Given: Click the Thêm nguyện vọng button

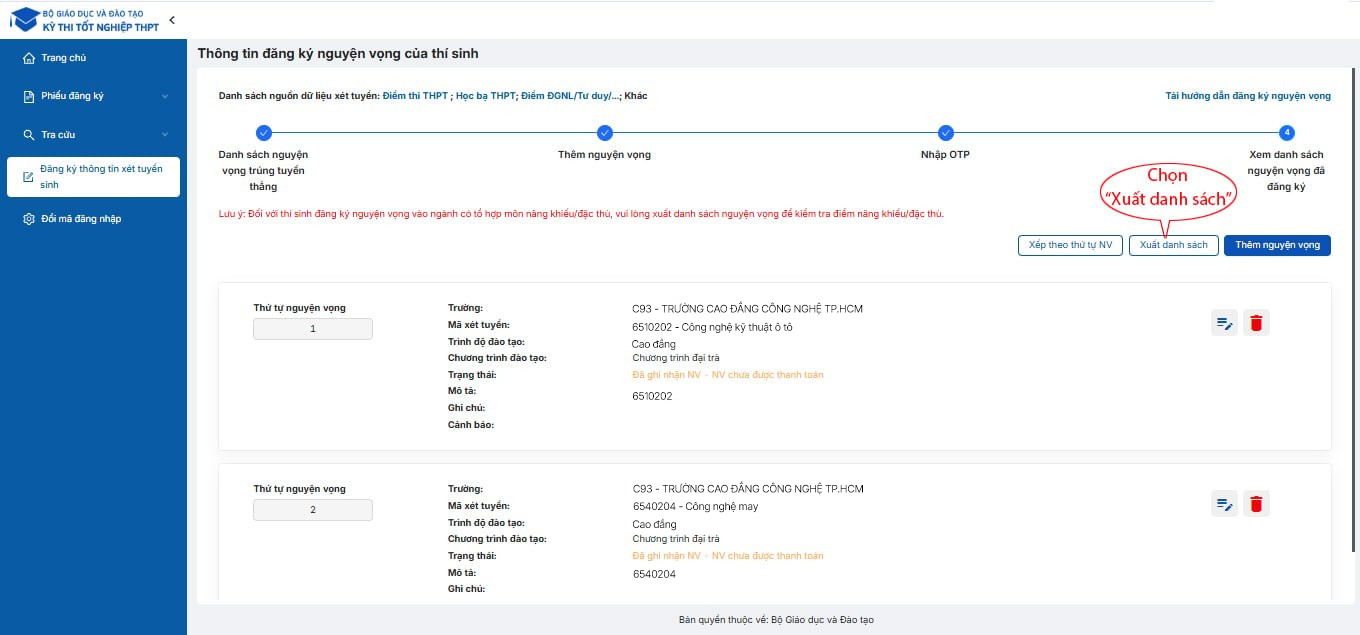Looking at the screenshot, I should (1277, 245).
